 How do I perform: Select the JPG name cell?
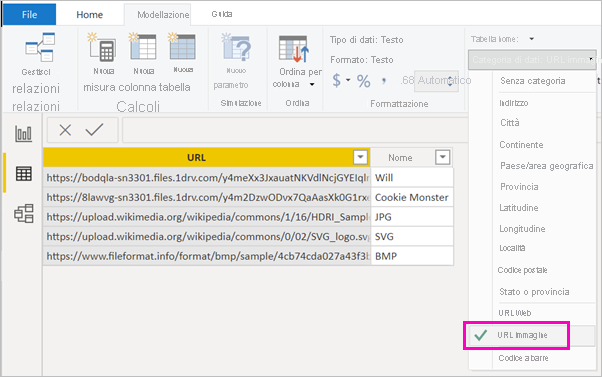click(412, 217)
